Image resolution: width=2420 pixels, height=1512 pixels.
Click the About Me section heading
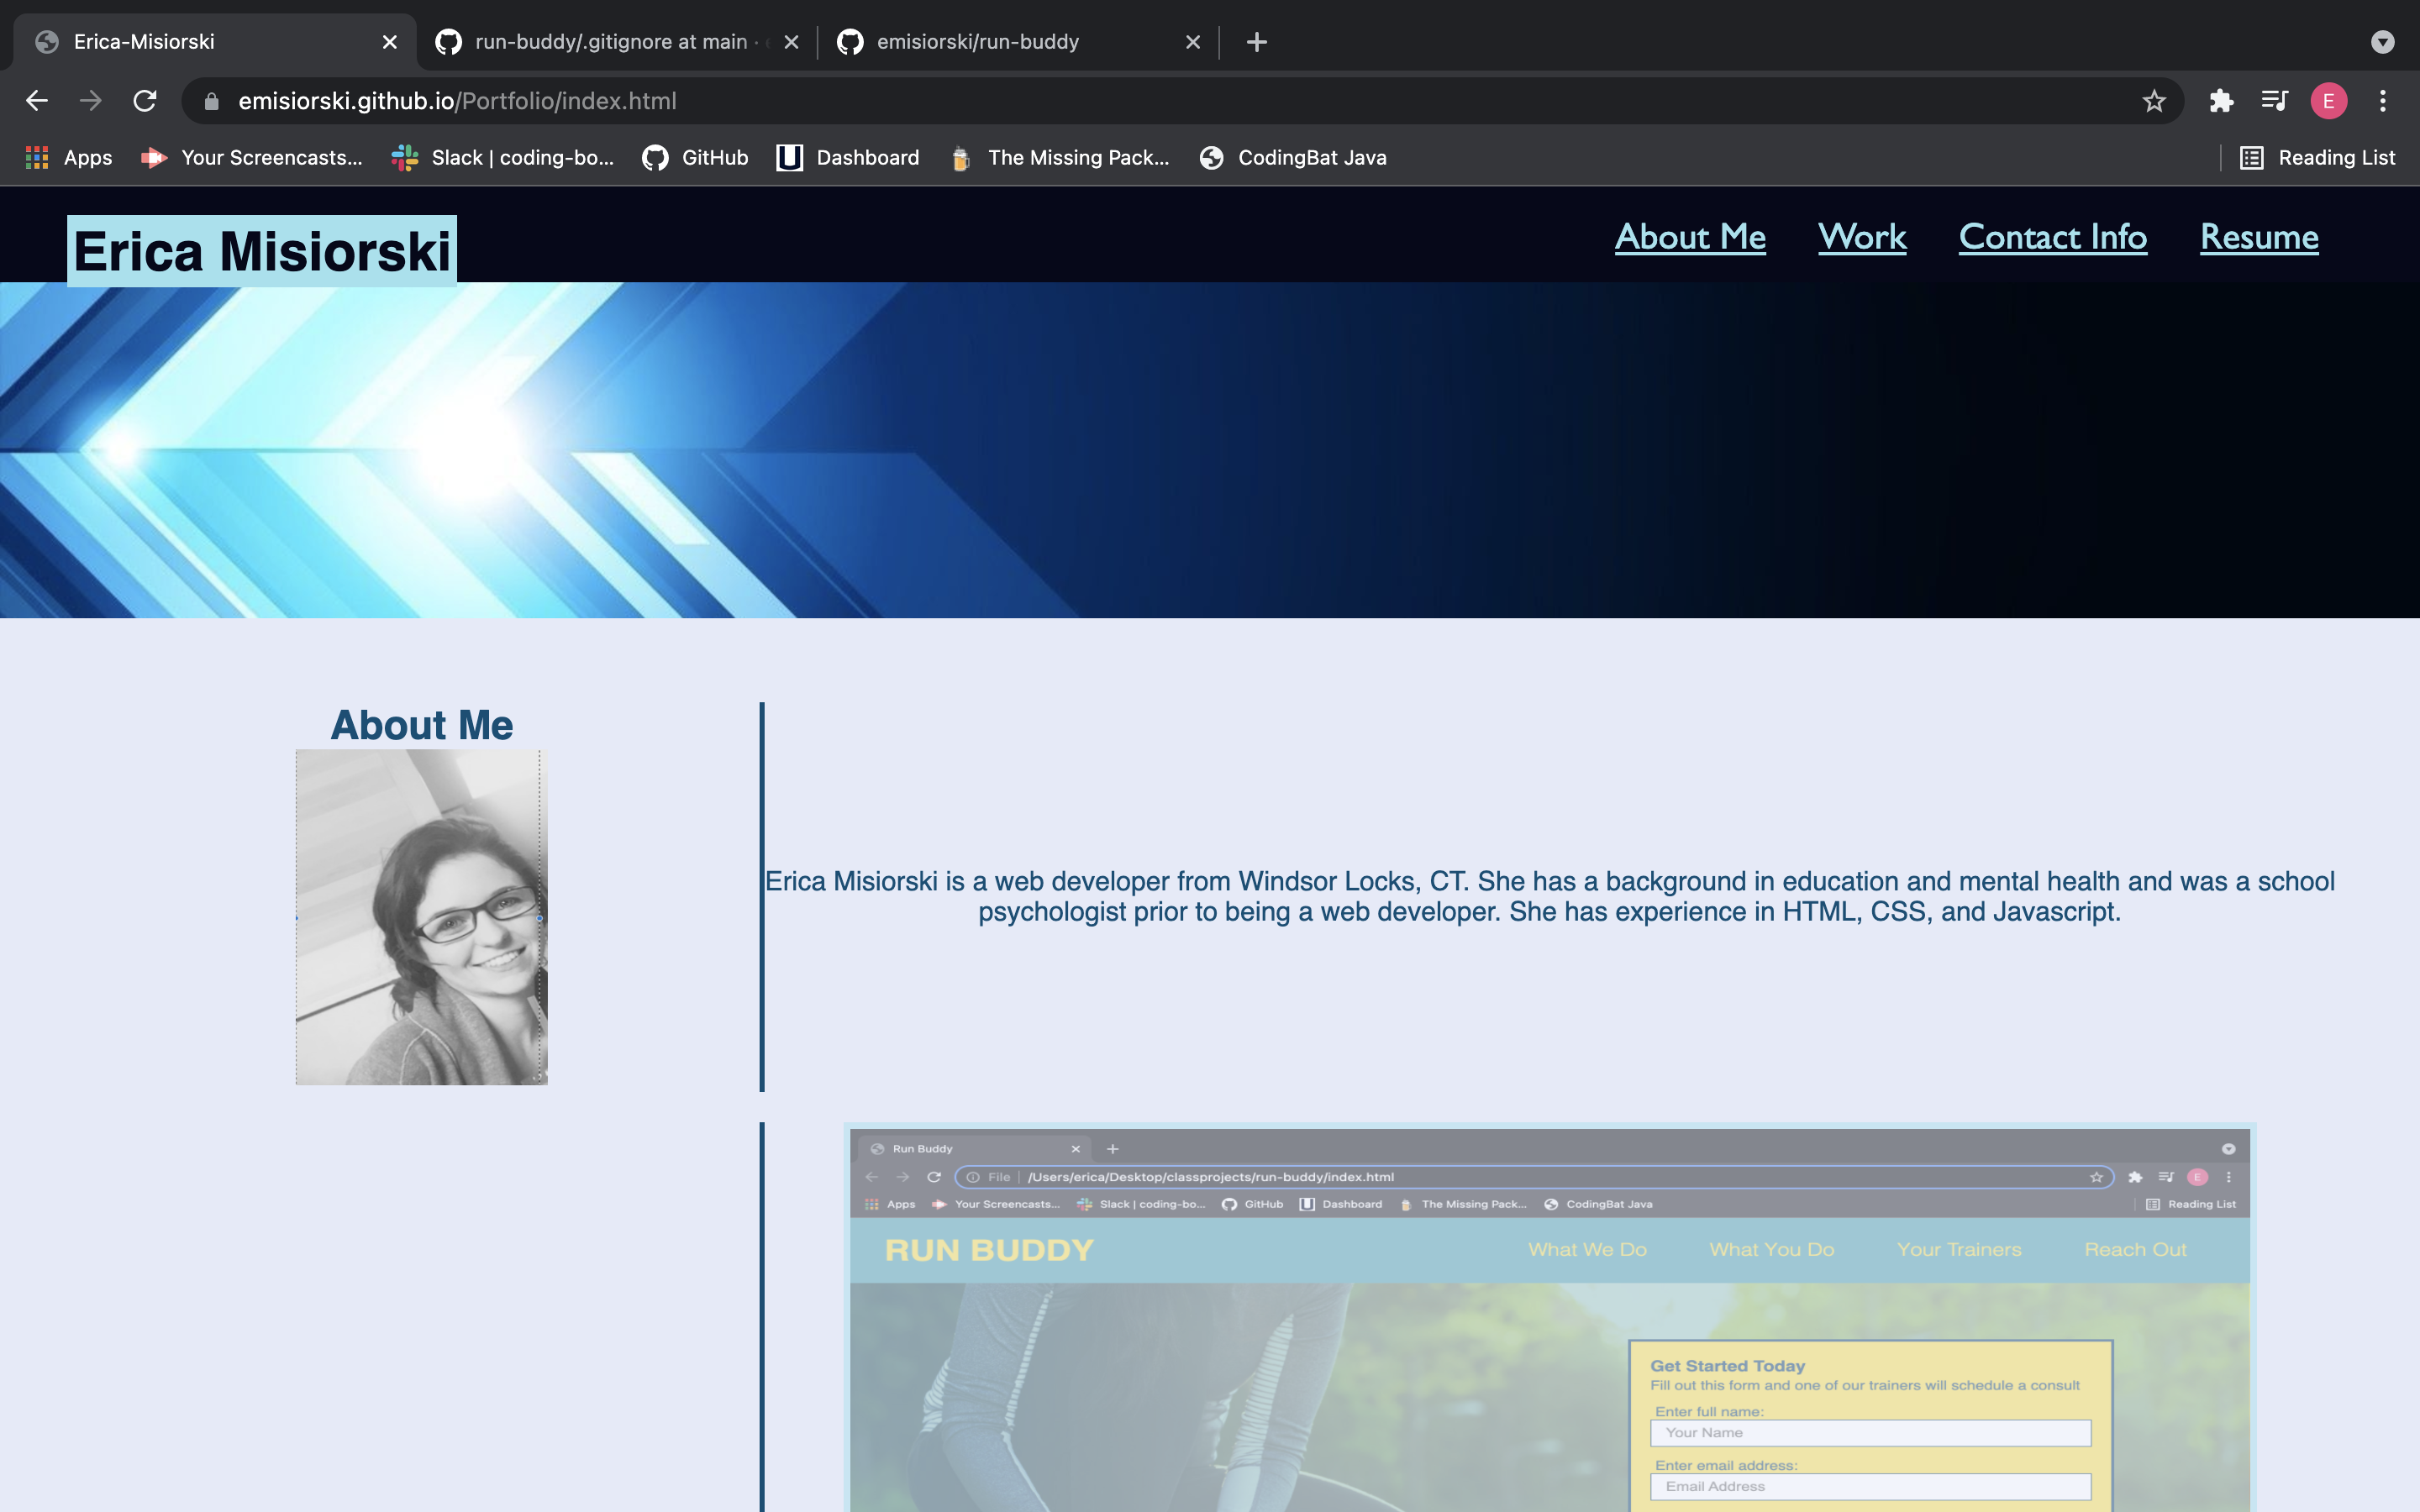(x=422, y=725)
